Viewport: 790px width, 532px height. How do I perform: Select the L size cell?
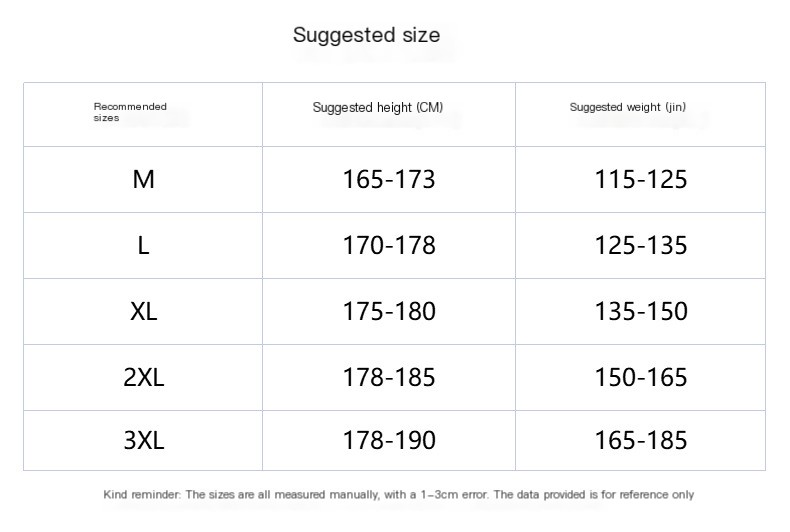(x=144, y=245)
